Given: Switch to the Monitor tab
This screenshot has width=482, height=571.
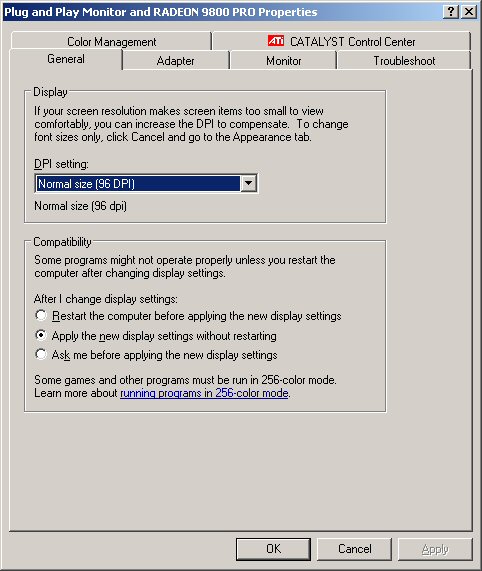Looking at the screenshot, I should point(284,60).
